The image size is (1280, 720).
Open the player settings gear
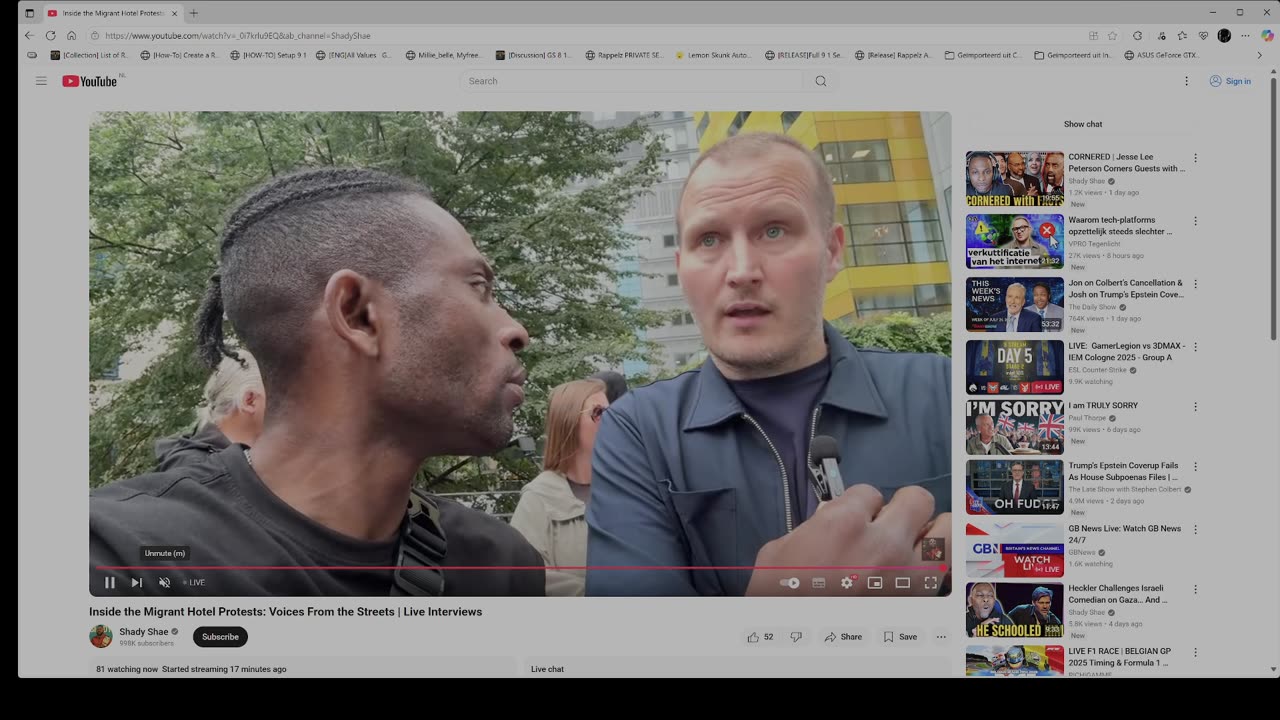click(847, 583)
